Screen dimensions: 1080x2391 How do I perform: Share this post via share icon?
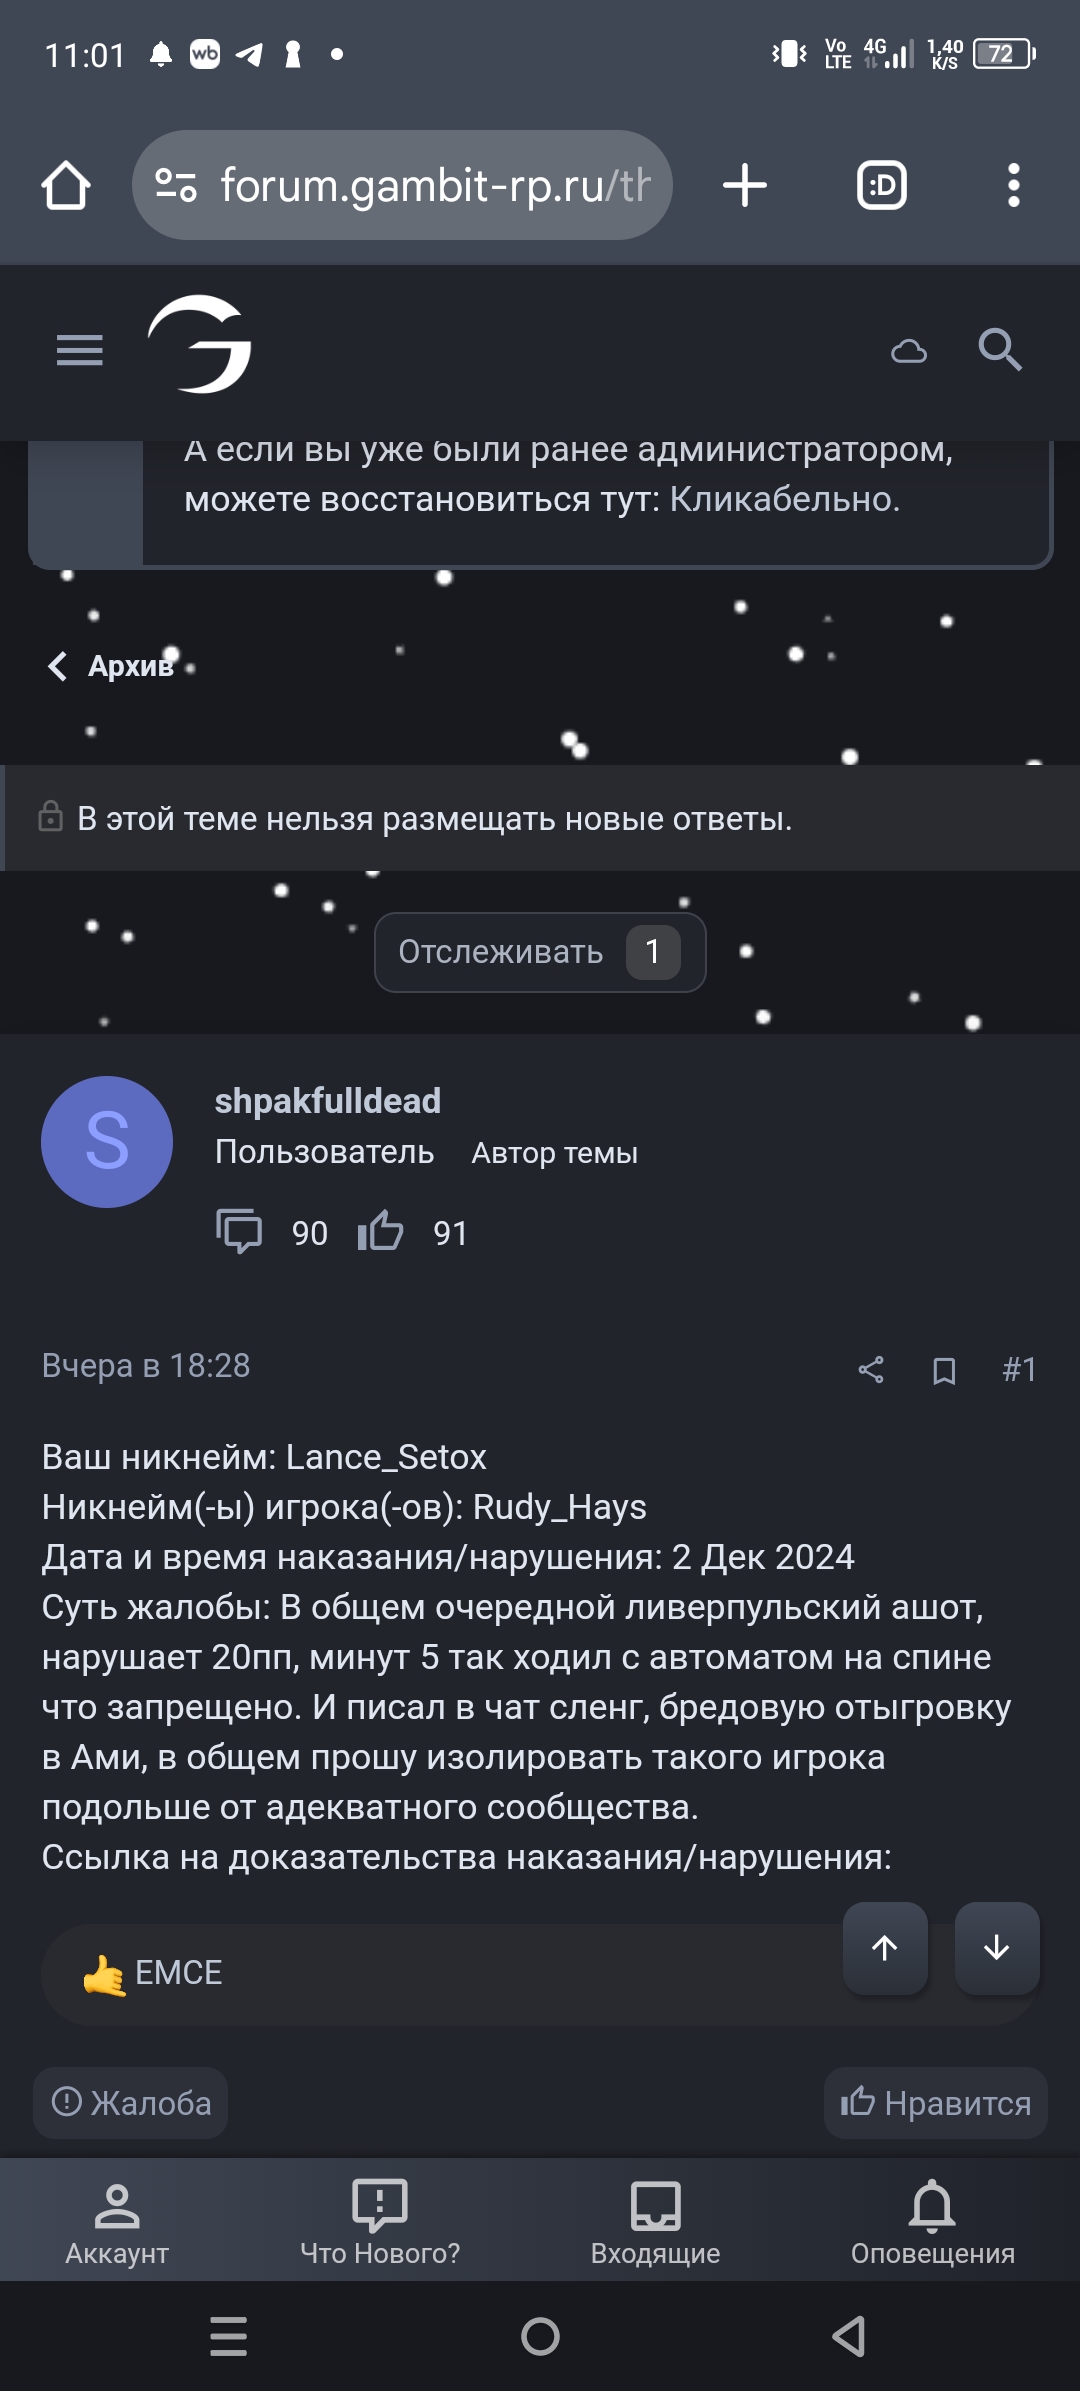coord(871,1369)
